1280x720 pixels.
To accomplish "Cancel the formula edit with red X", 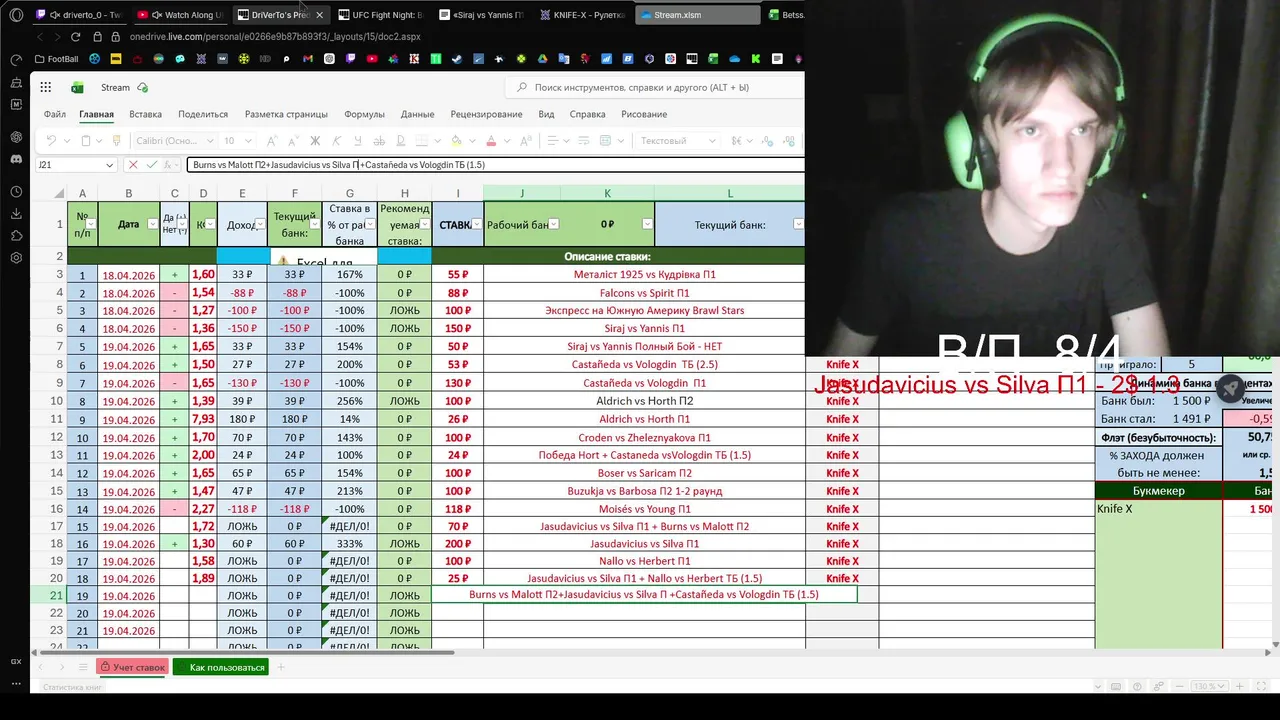I will pyautogui.click(x=133, y=165).
